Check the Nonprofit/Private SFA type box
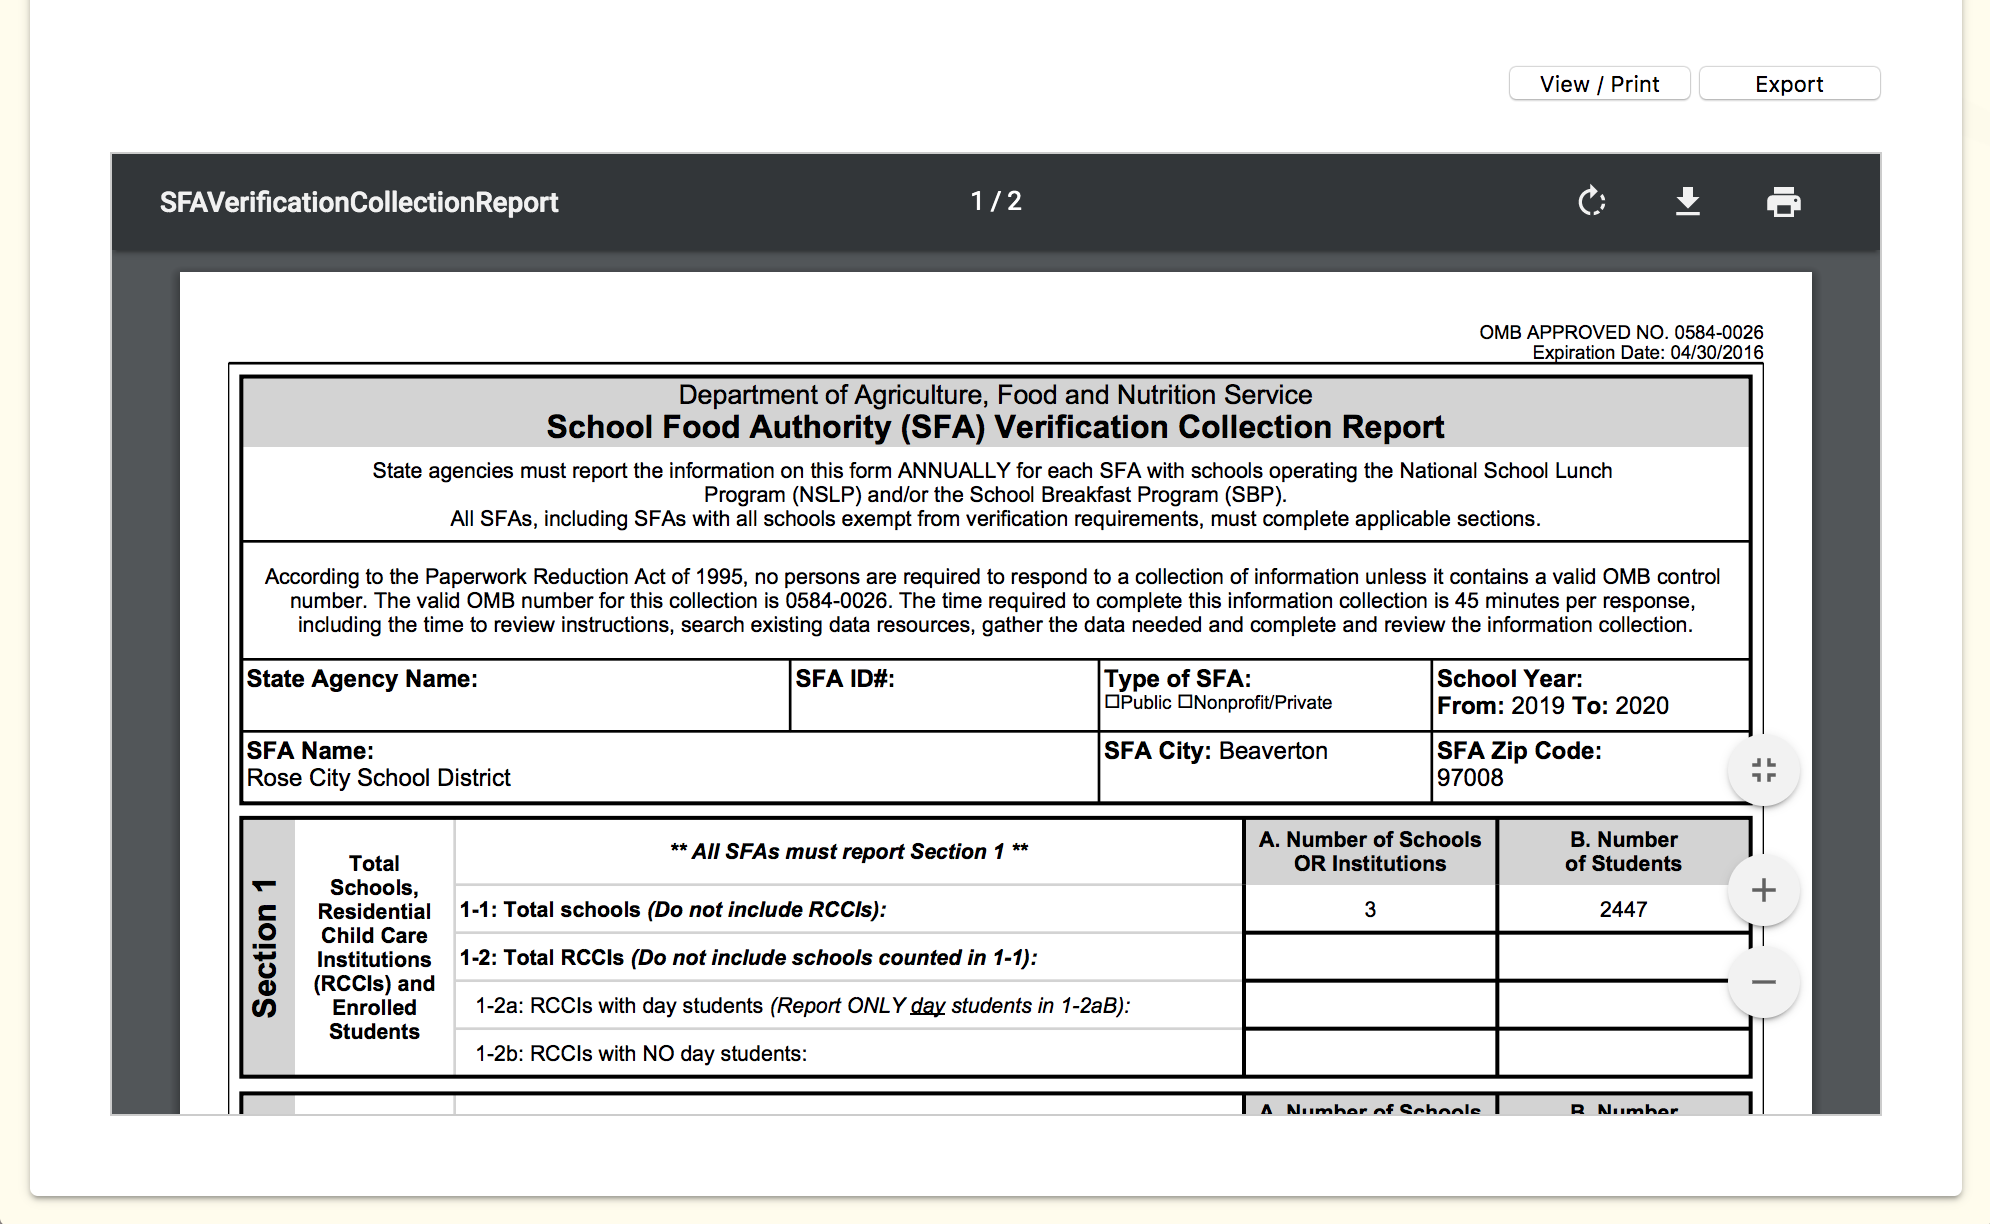 [1185, 702]
